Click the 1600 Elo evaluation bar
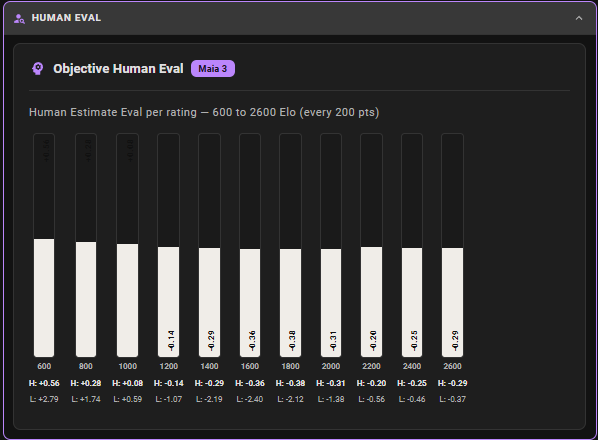Viewport: 598px width, 440px height. (x=250, y=245)
